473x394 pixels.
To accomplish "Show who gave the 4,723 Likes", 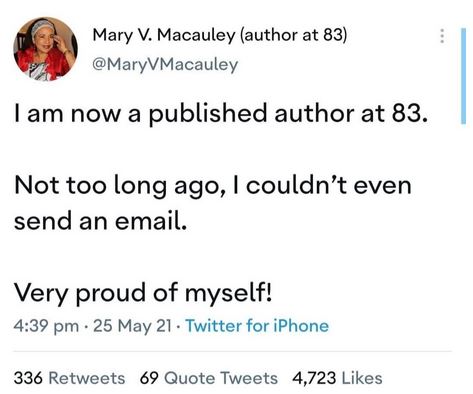I will click(337, 378).
